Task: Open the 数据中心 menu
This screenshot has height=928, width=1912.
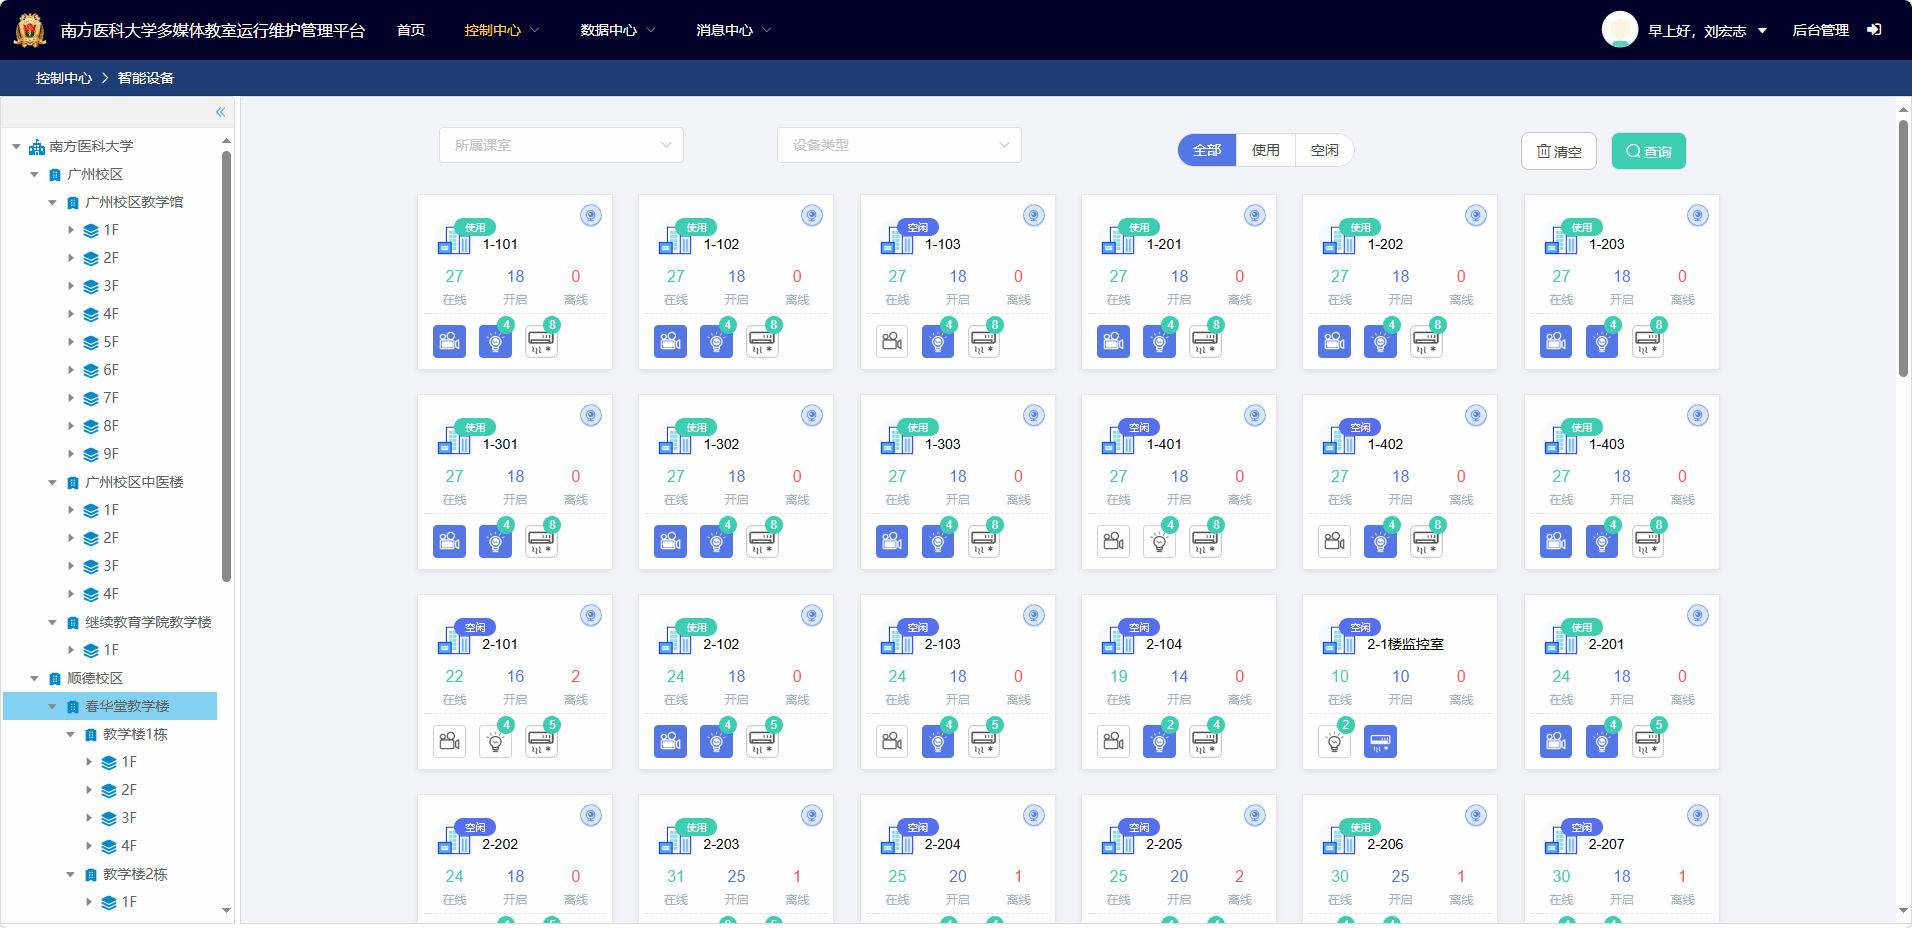Action: [617, 30]
